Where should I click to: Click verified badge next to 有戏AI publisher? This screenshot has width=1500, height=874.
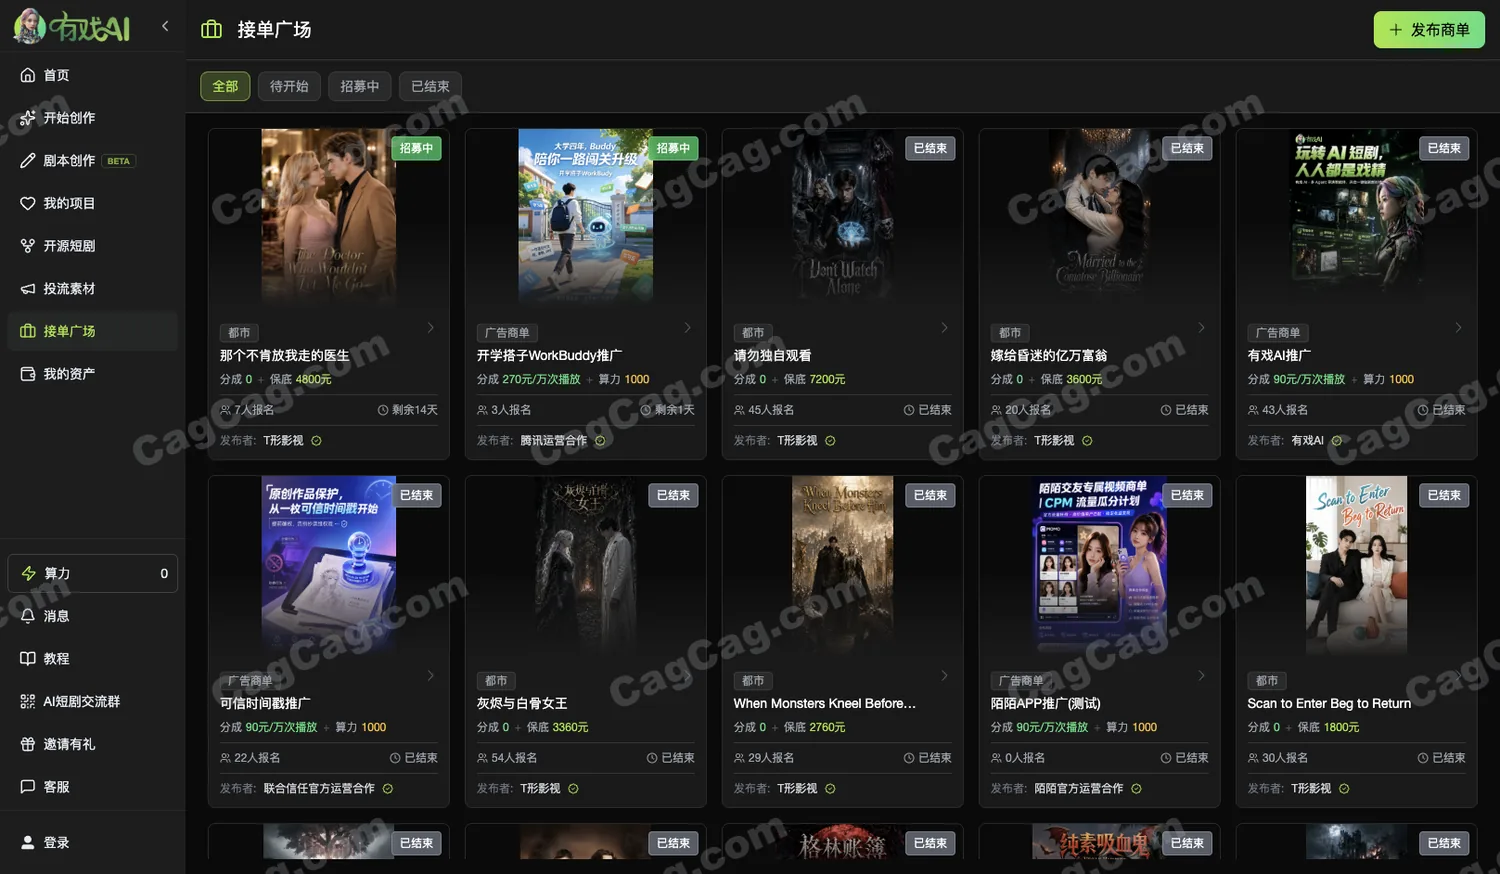[1337, 441]
